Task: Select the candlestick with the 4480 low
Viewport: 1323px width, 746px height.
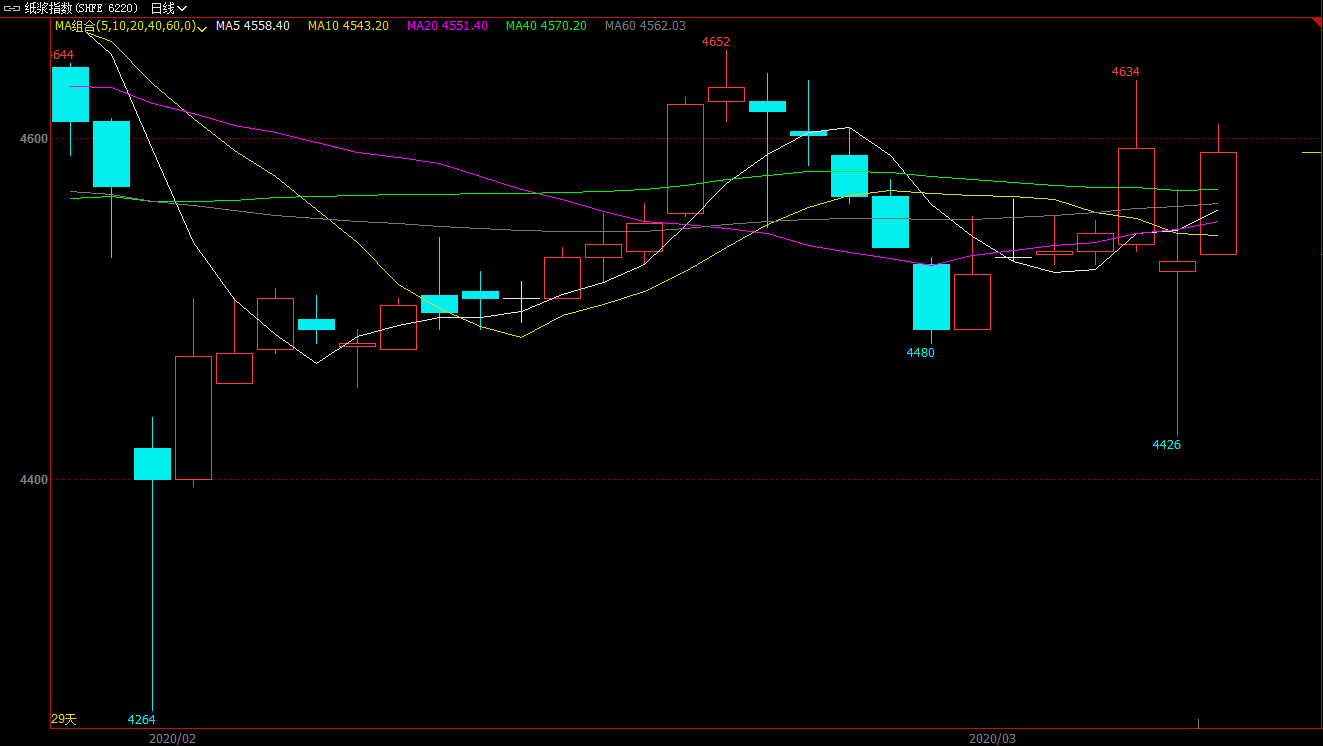Action: 931,297
